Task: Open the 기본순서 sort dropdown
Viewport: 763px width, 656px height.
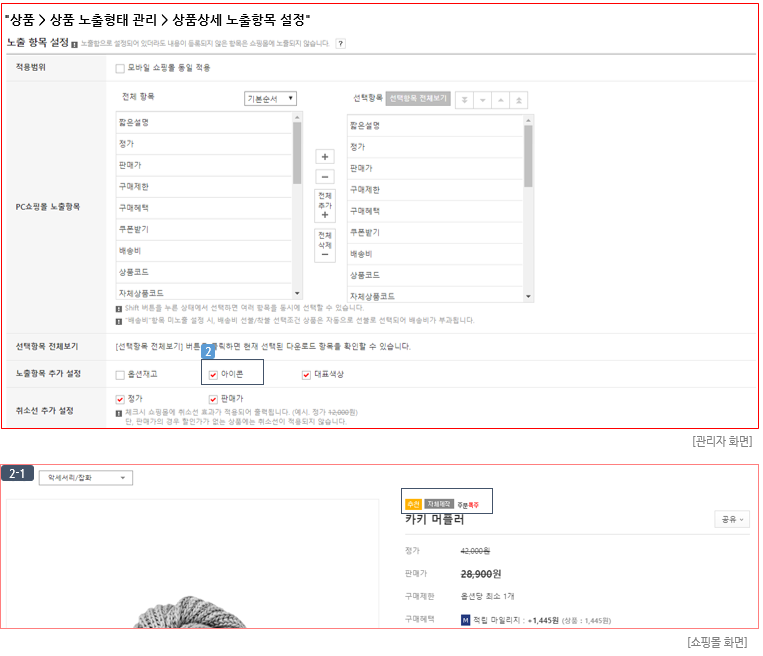Action: pos(271,98)
